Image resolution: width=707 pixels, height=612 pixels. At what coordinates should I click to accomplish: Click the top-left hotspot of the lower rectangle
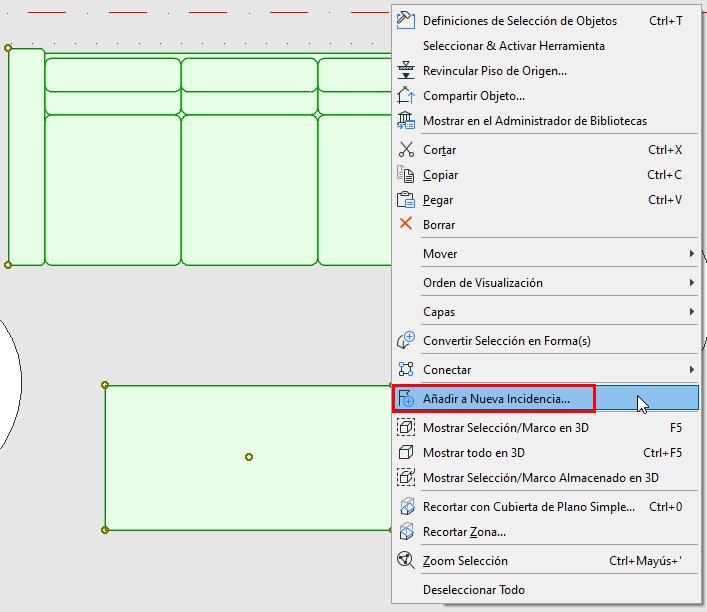click(105, 385)
